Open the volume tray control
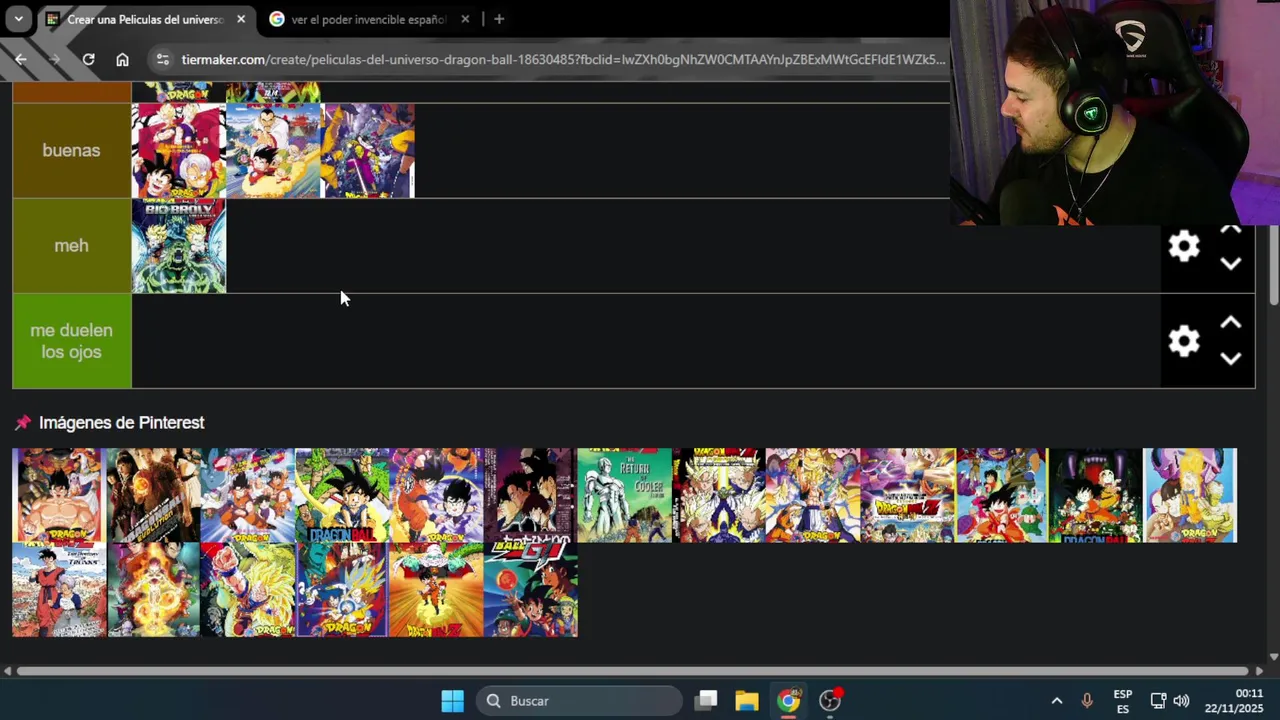This screenshot has height=720, width=1280. click(x=1181, y=701)
